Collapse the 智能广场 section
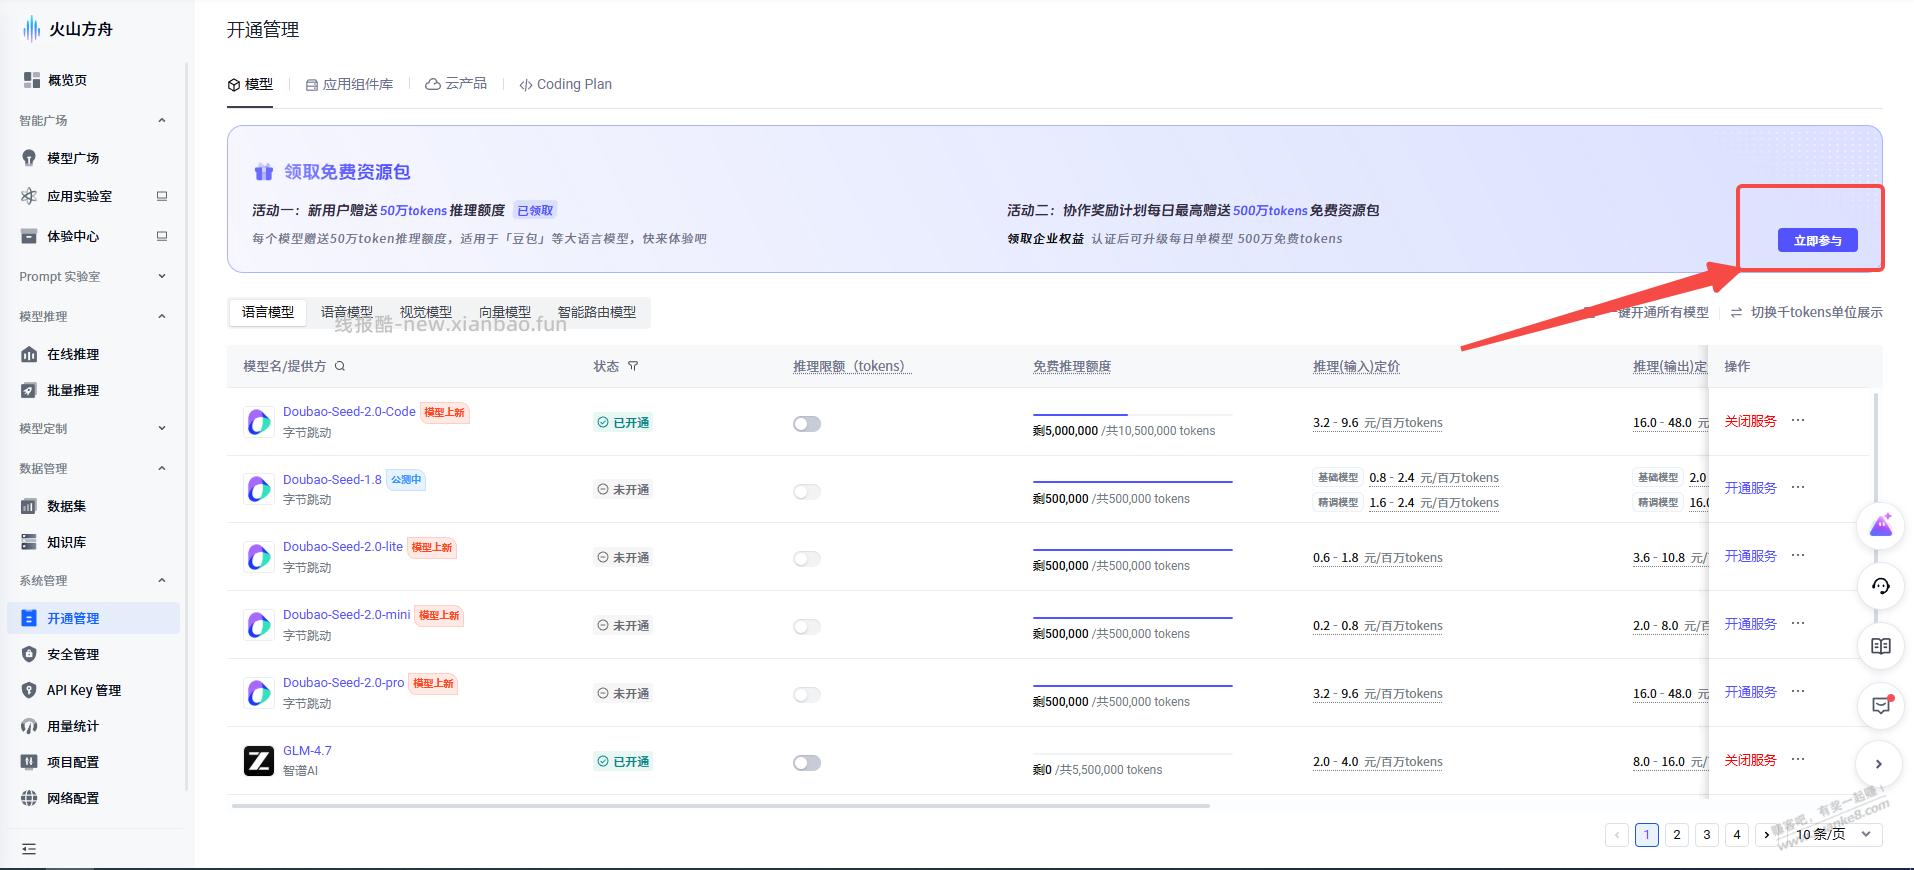Screen dimensions: 1914x870 click(162, 120)
